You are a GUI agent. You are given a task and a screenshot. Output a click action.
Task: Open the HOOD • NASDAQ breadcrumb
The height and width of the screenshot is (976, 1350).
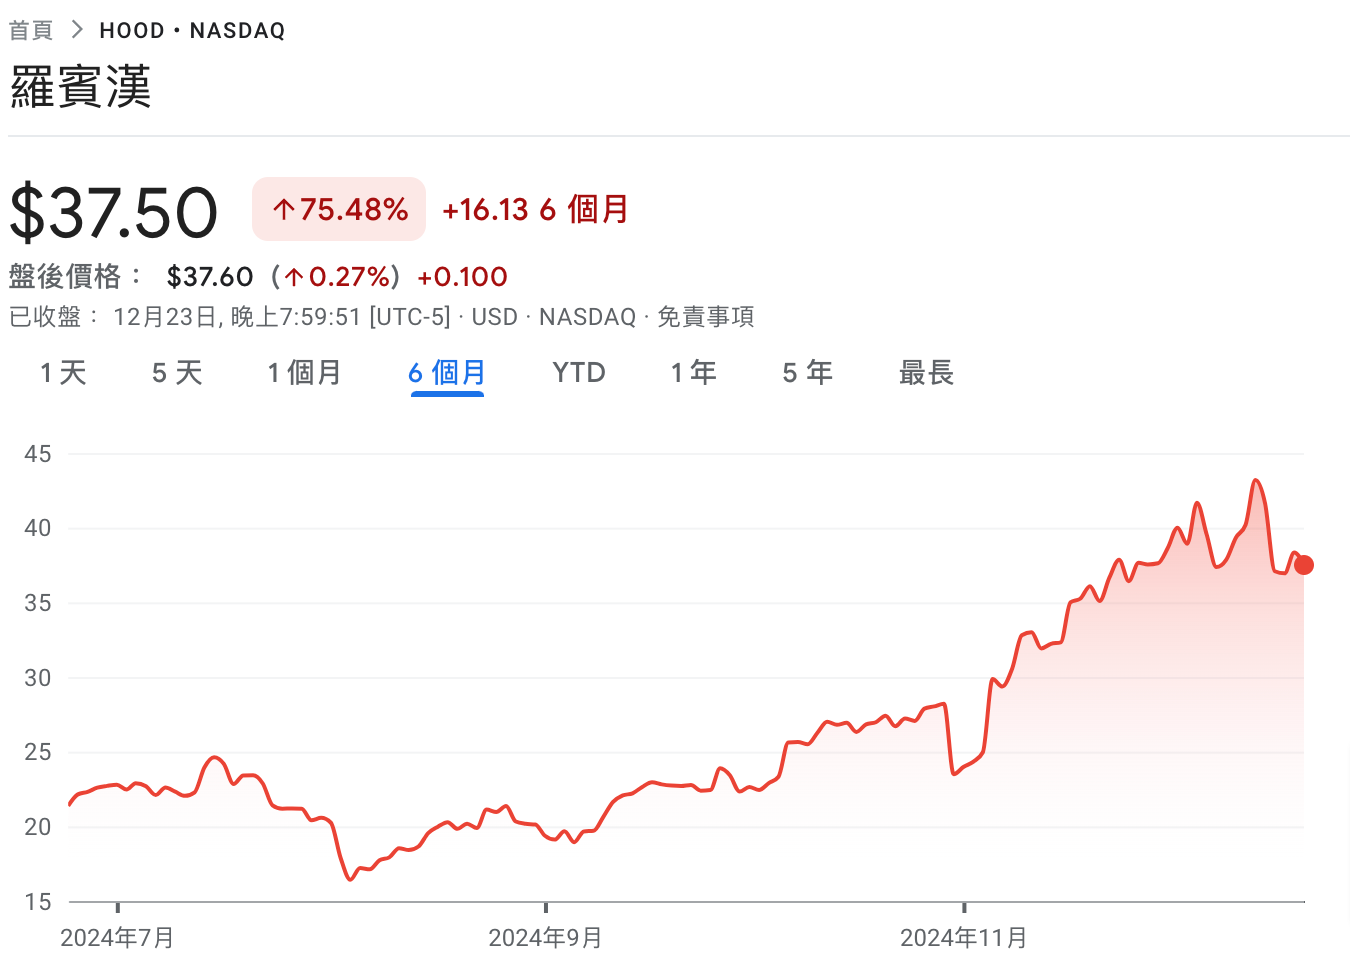[192, 30]
